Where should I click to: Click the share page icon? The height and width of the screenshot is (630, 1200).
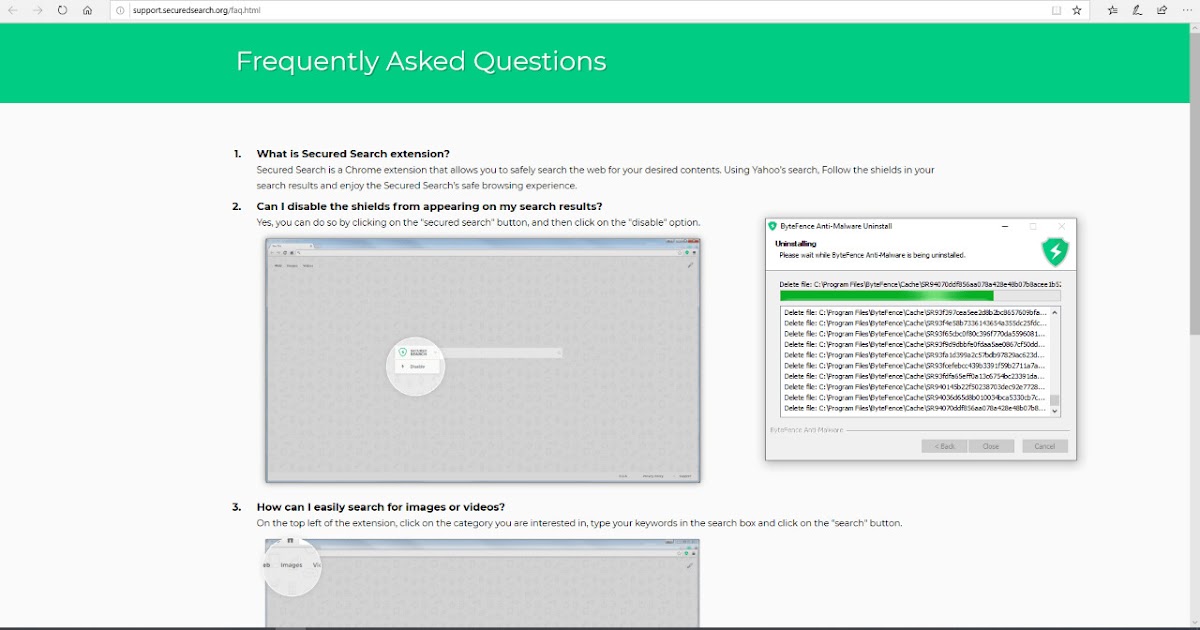click(1162, 10)
